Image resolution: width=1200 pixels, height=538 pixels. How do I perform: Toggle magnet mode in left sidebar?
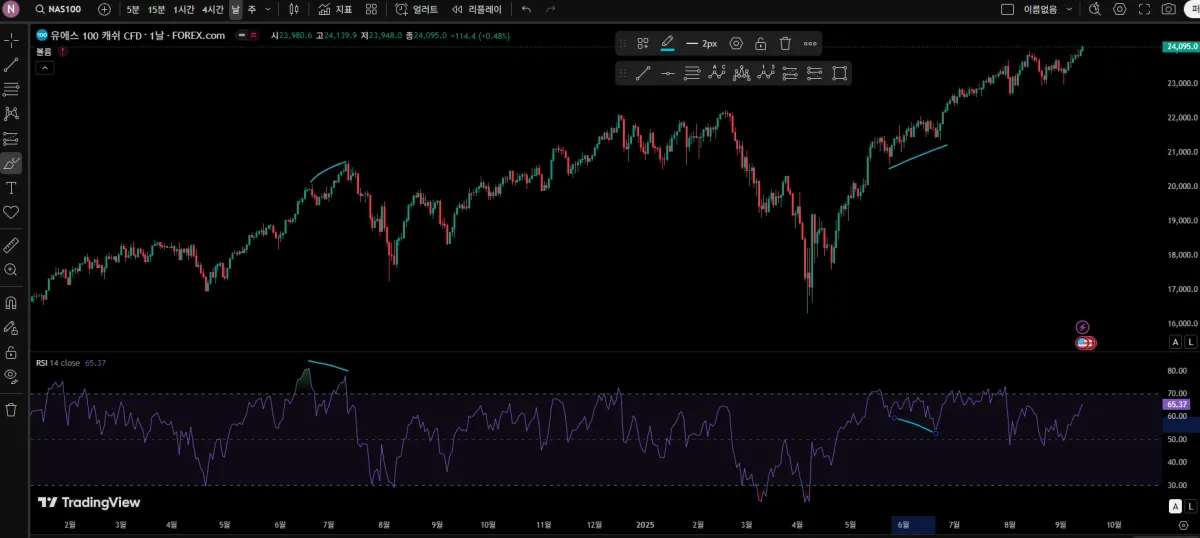[x=11, y=303]
